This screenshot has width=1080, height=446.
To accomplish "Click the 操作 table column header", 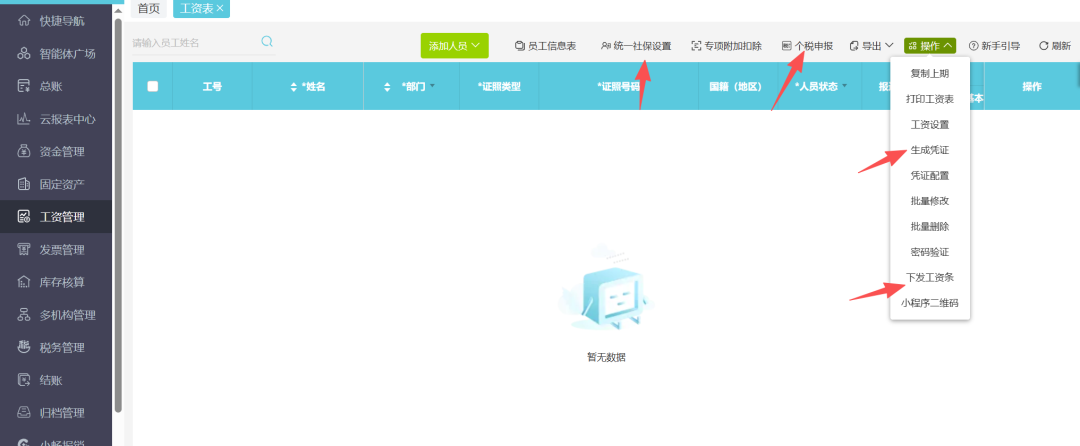I will click(1032, 86).
